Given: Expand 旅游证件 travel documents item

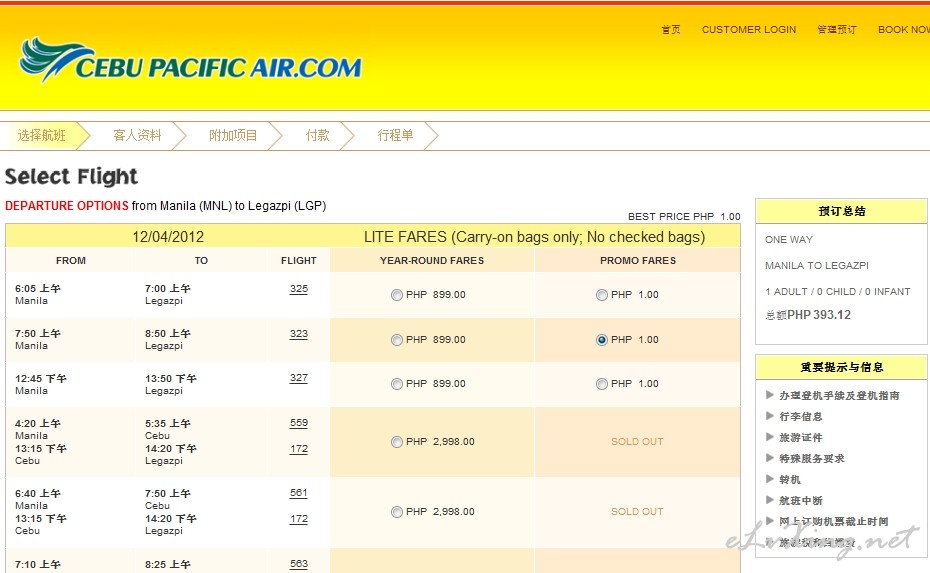Looking at the screenshot, I should tap(800, 437).
